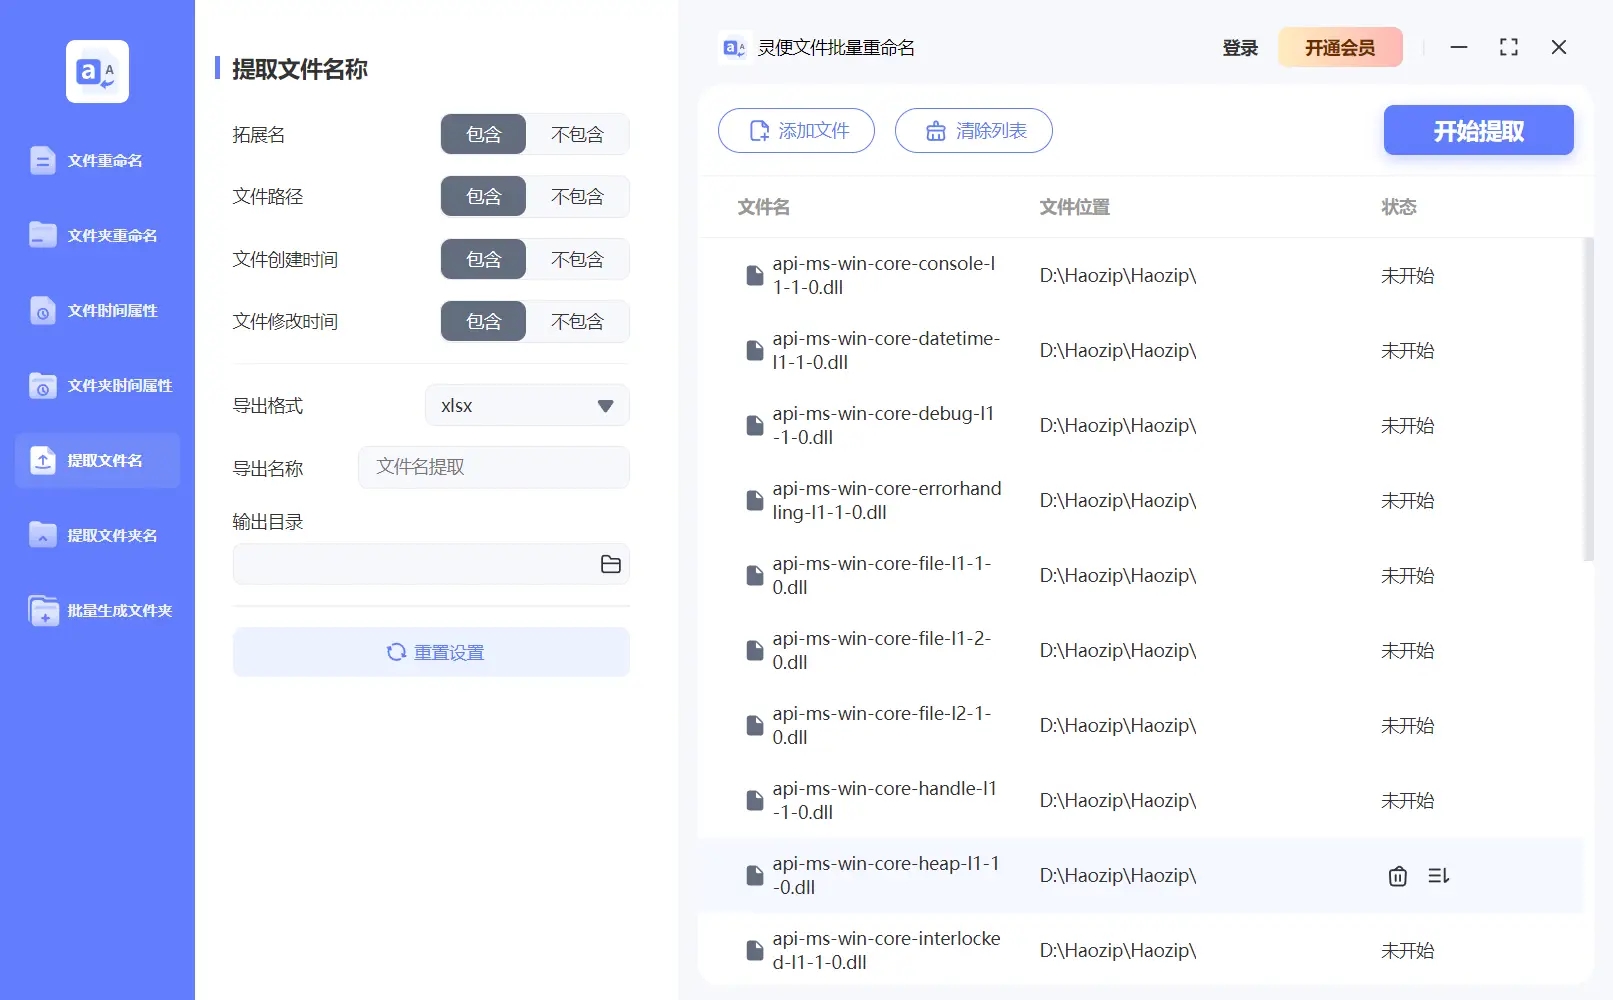Toggle 文件创建时间 to 不包含
The image size is (1613, 1000).
(x=577, y=259)
